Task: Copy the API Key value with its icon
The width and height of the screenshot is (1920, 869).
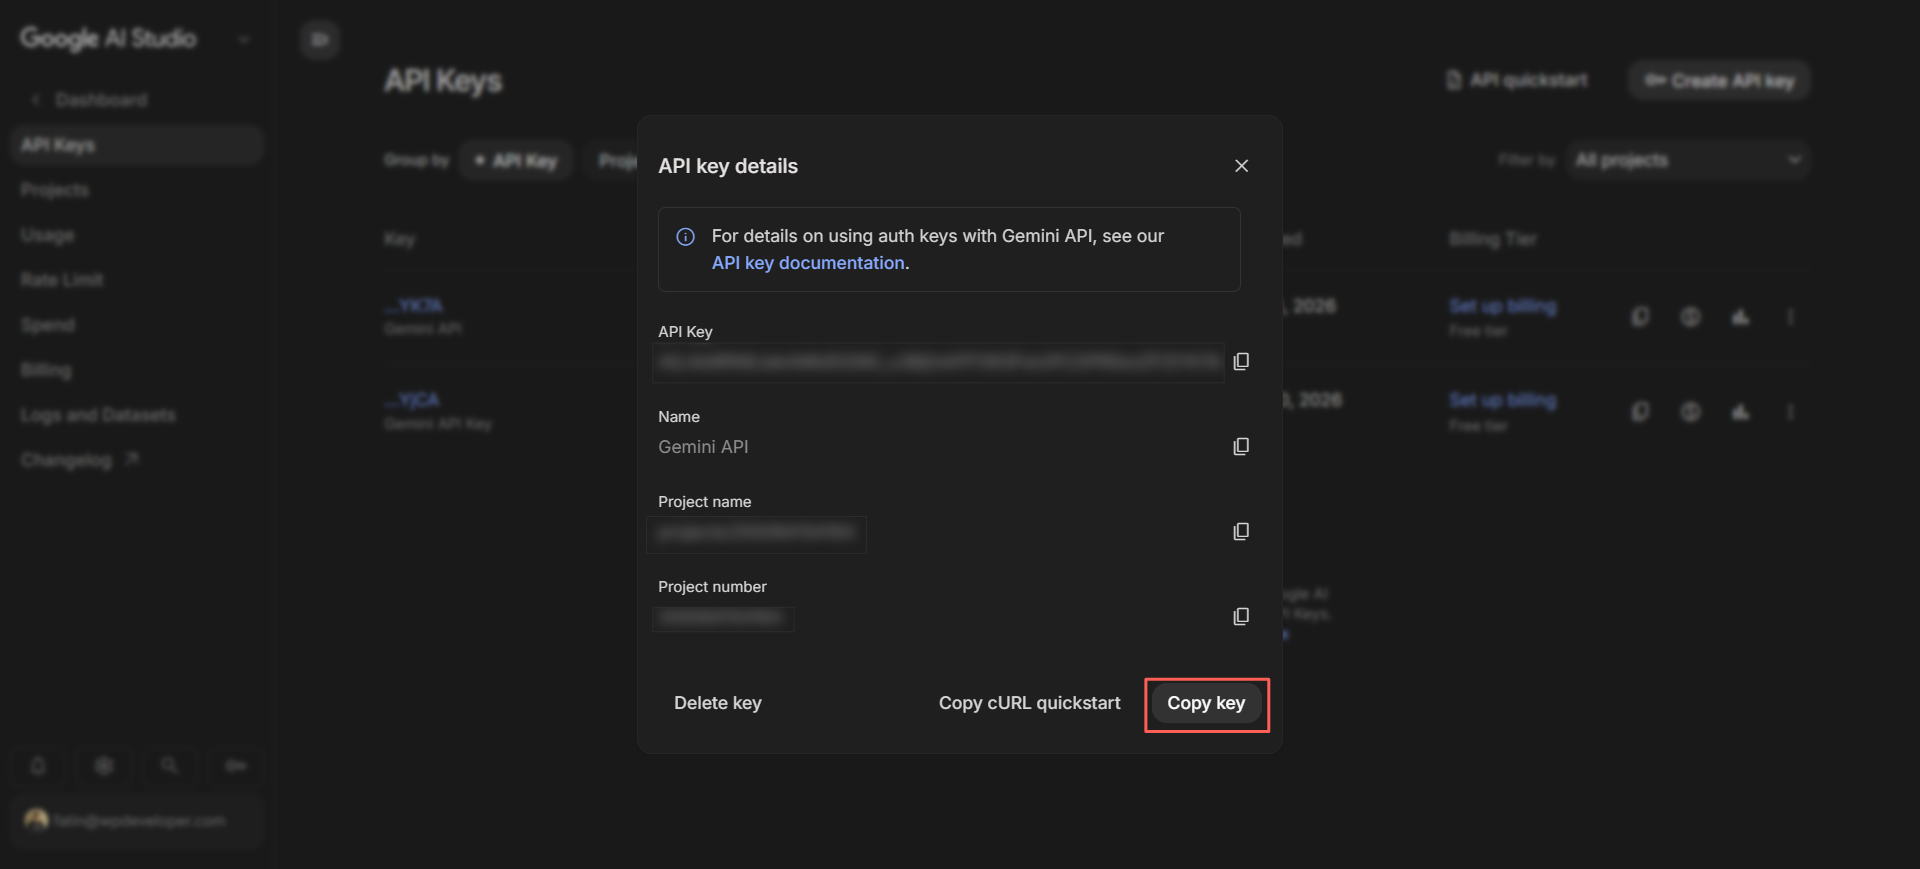Action: pos(1241,361)
